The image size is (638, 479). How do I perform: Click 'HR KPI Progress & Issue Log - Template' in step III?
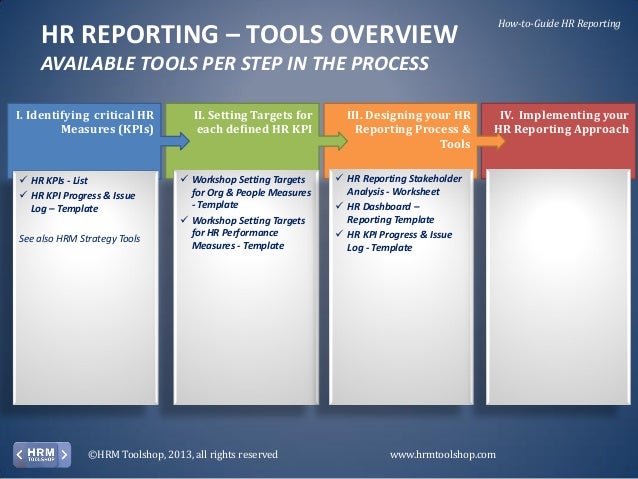(x=400, y=241)
